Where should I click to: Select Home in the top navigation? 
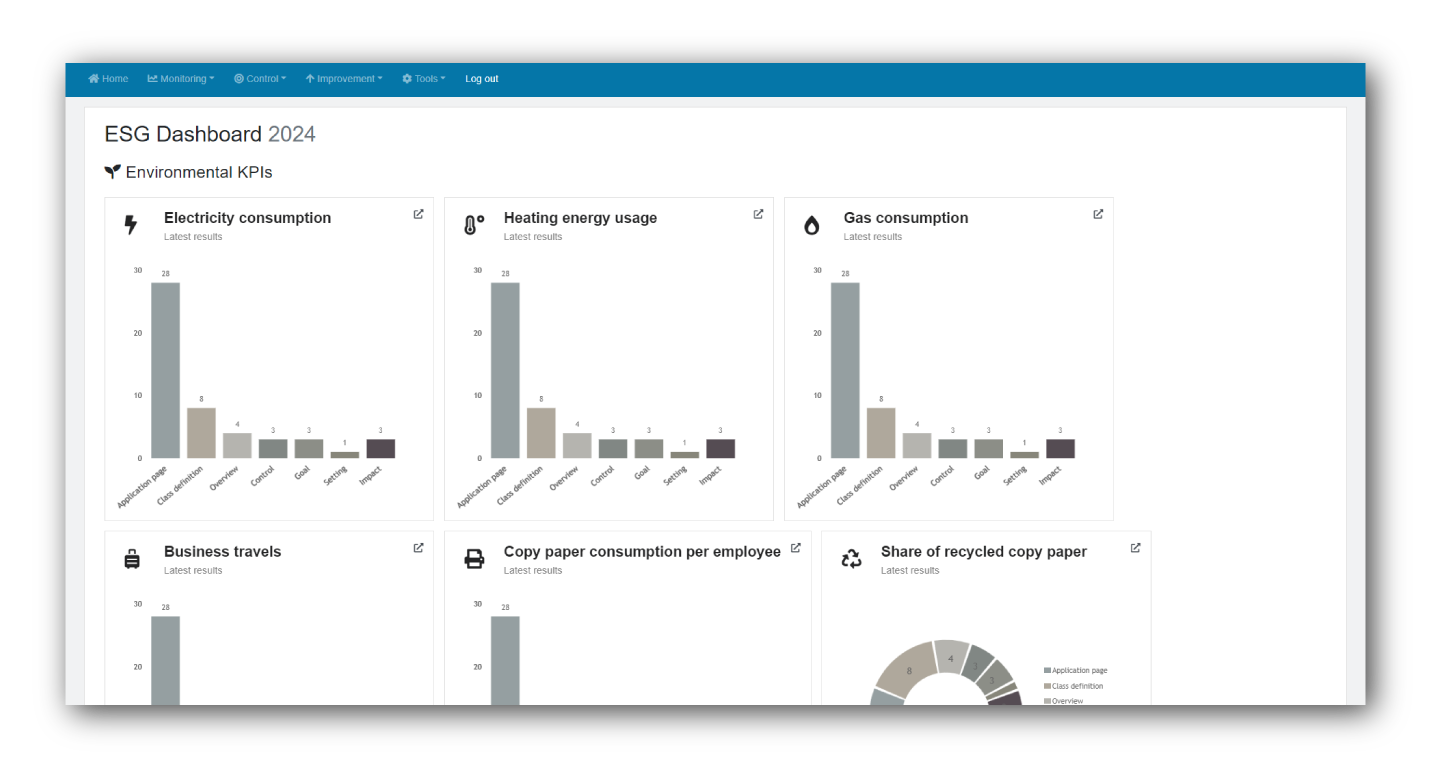(x=107, y=78)
